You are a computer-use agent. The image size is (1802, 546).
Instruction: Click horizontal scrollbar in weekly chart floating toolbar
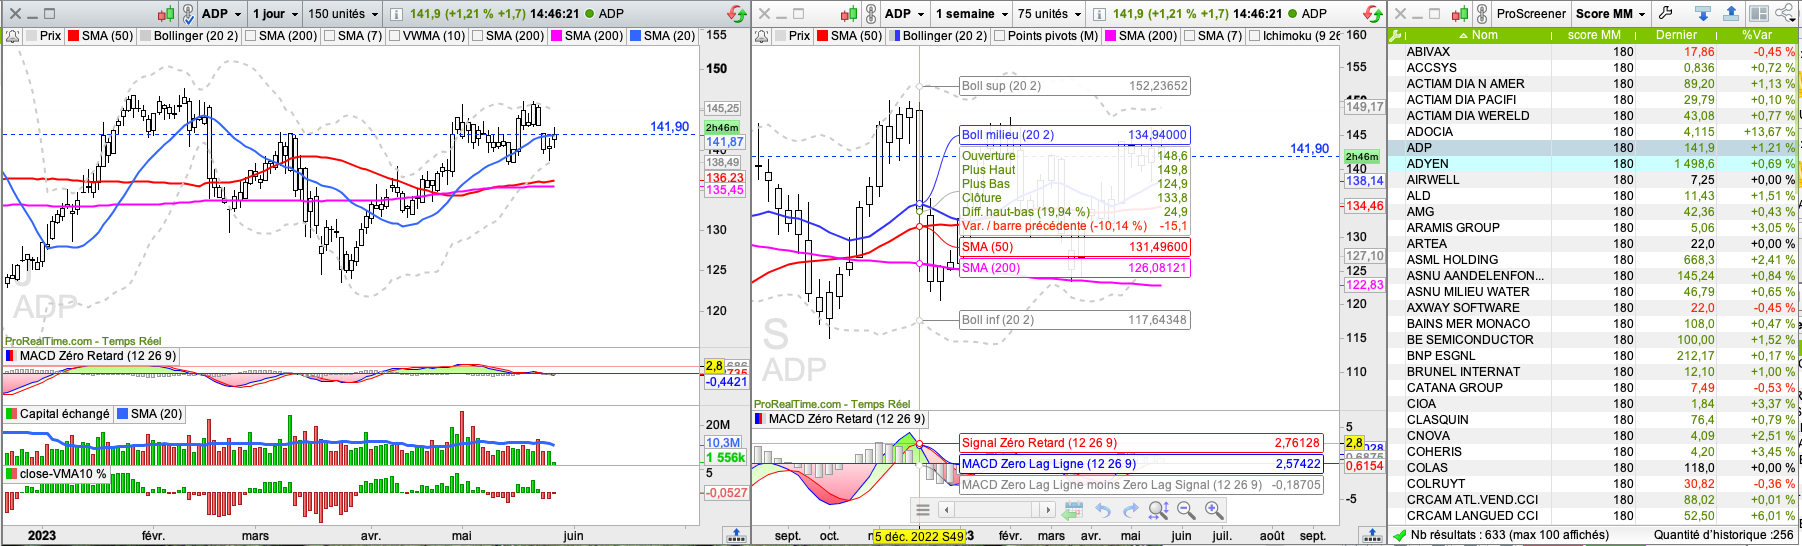pyautogui.click(x=996, y=510)
